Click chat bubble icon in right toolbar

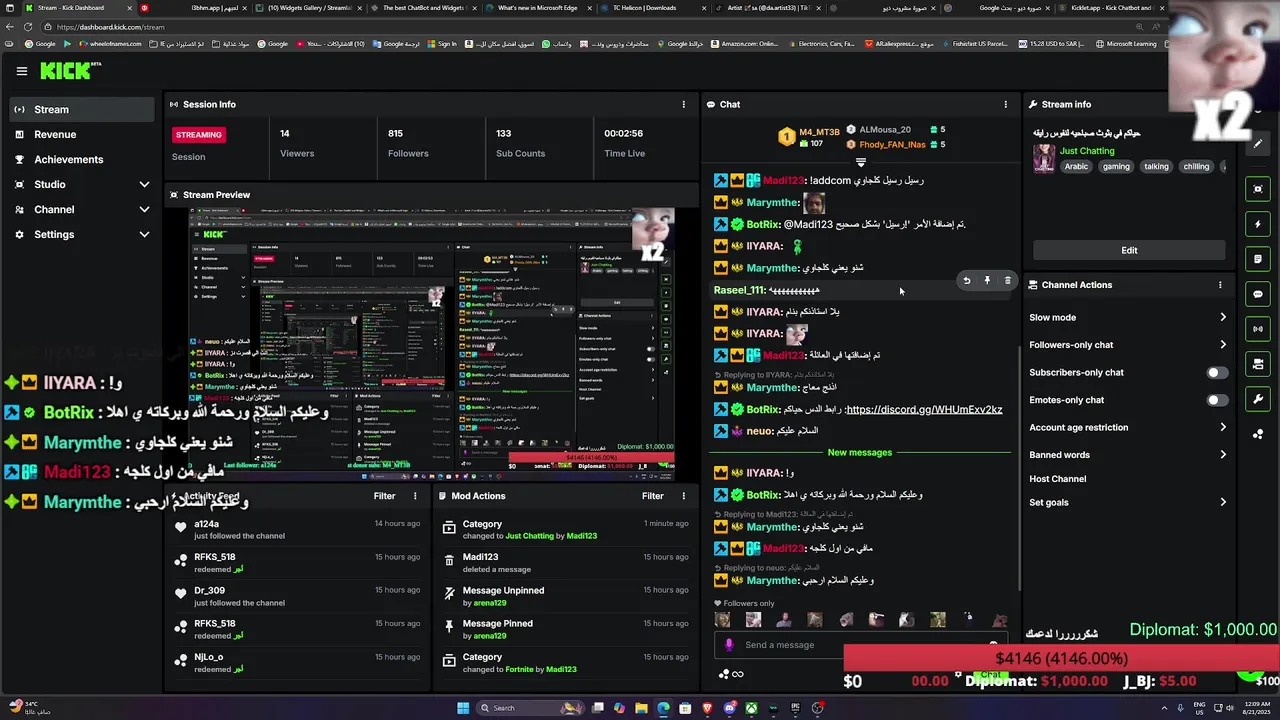(x=1258, y=294)
